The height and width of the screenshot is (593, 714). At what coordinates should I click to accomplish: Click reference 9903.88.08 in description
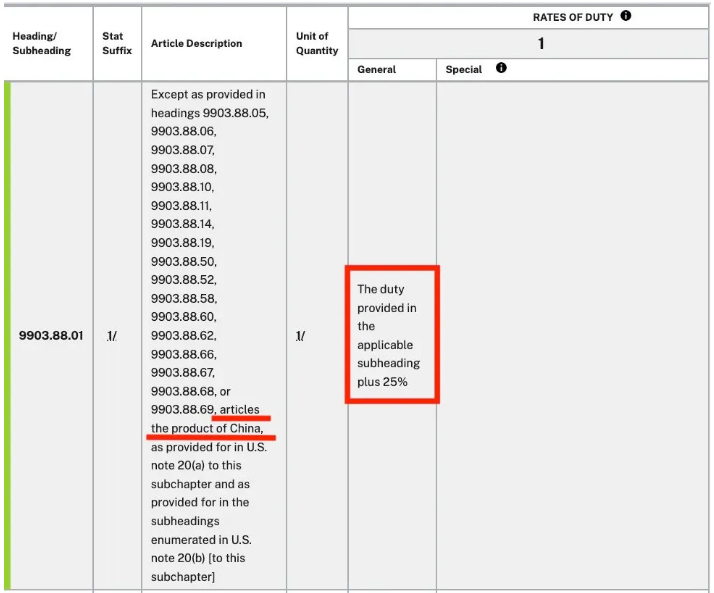(x=183, y=169)
